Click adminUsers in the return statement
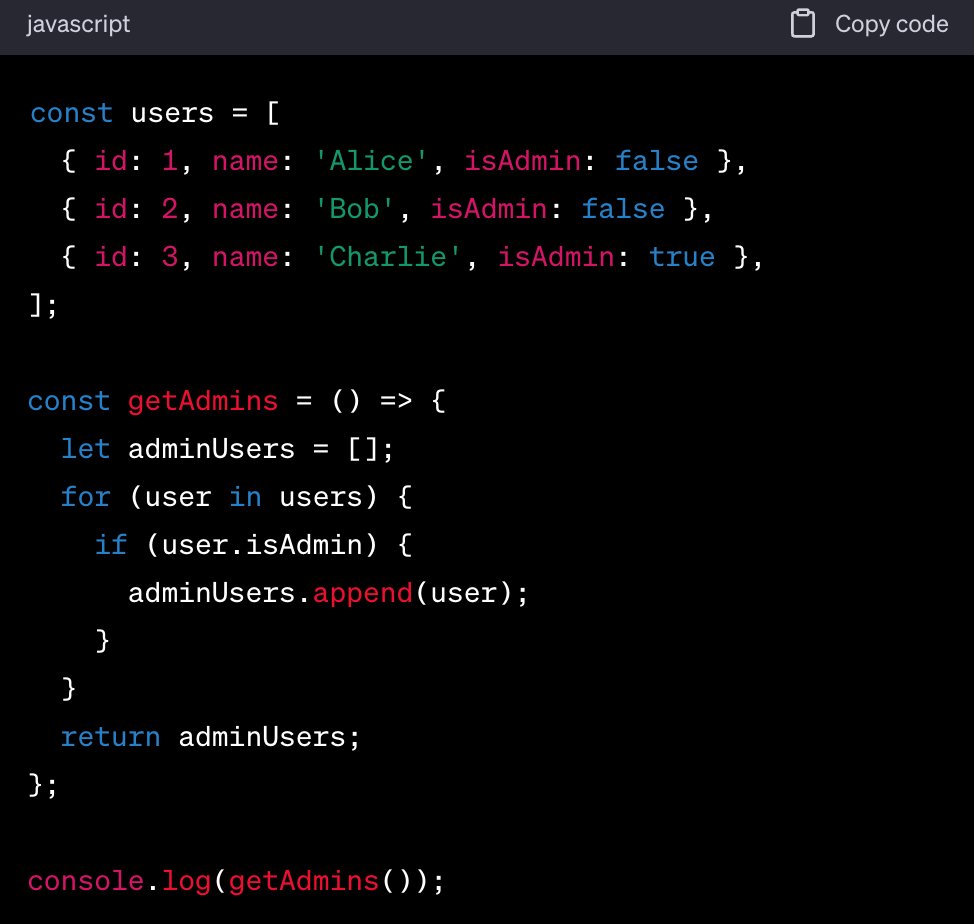This screenshot has width=974, height=924. coord(262,737)
